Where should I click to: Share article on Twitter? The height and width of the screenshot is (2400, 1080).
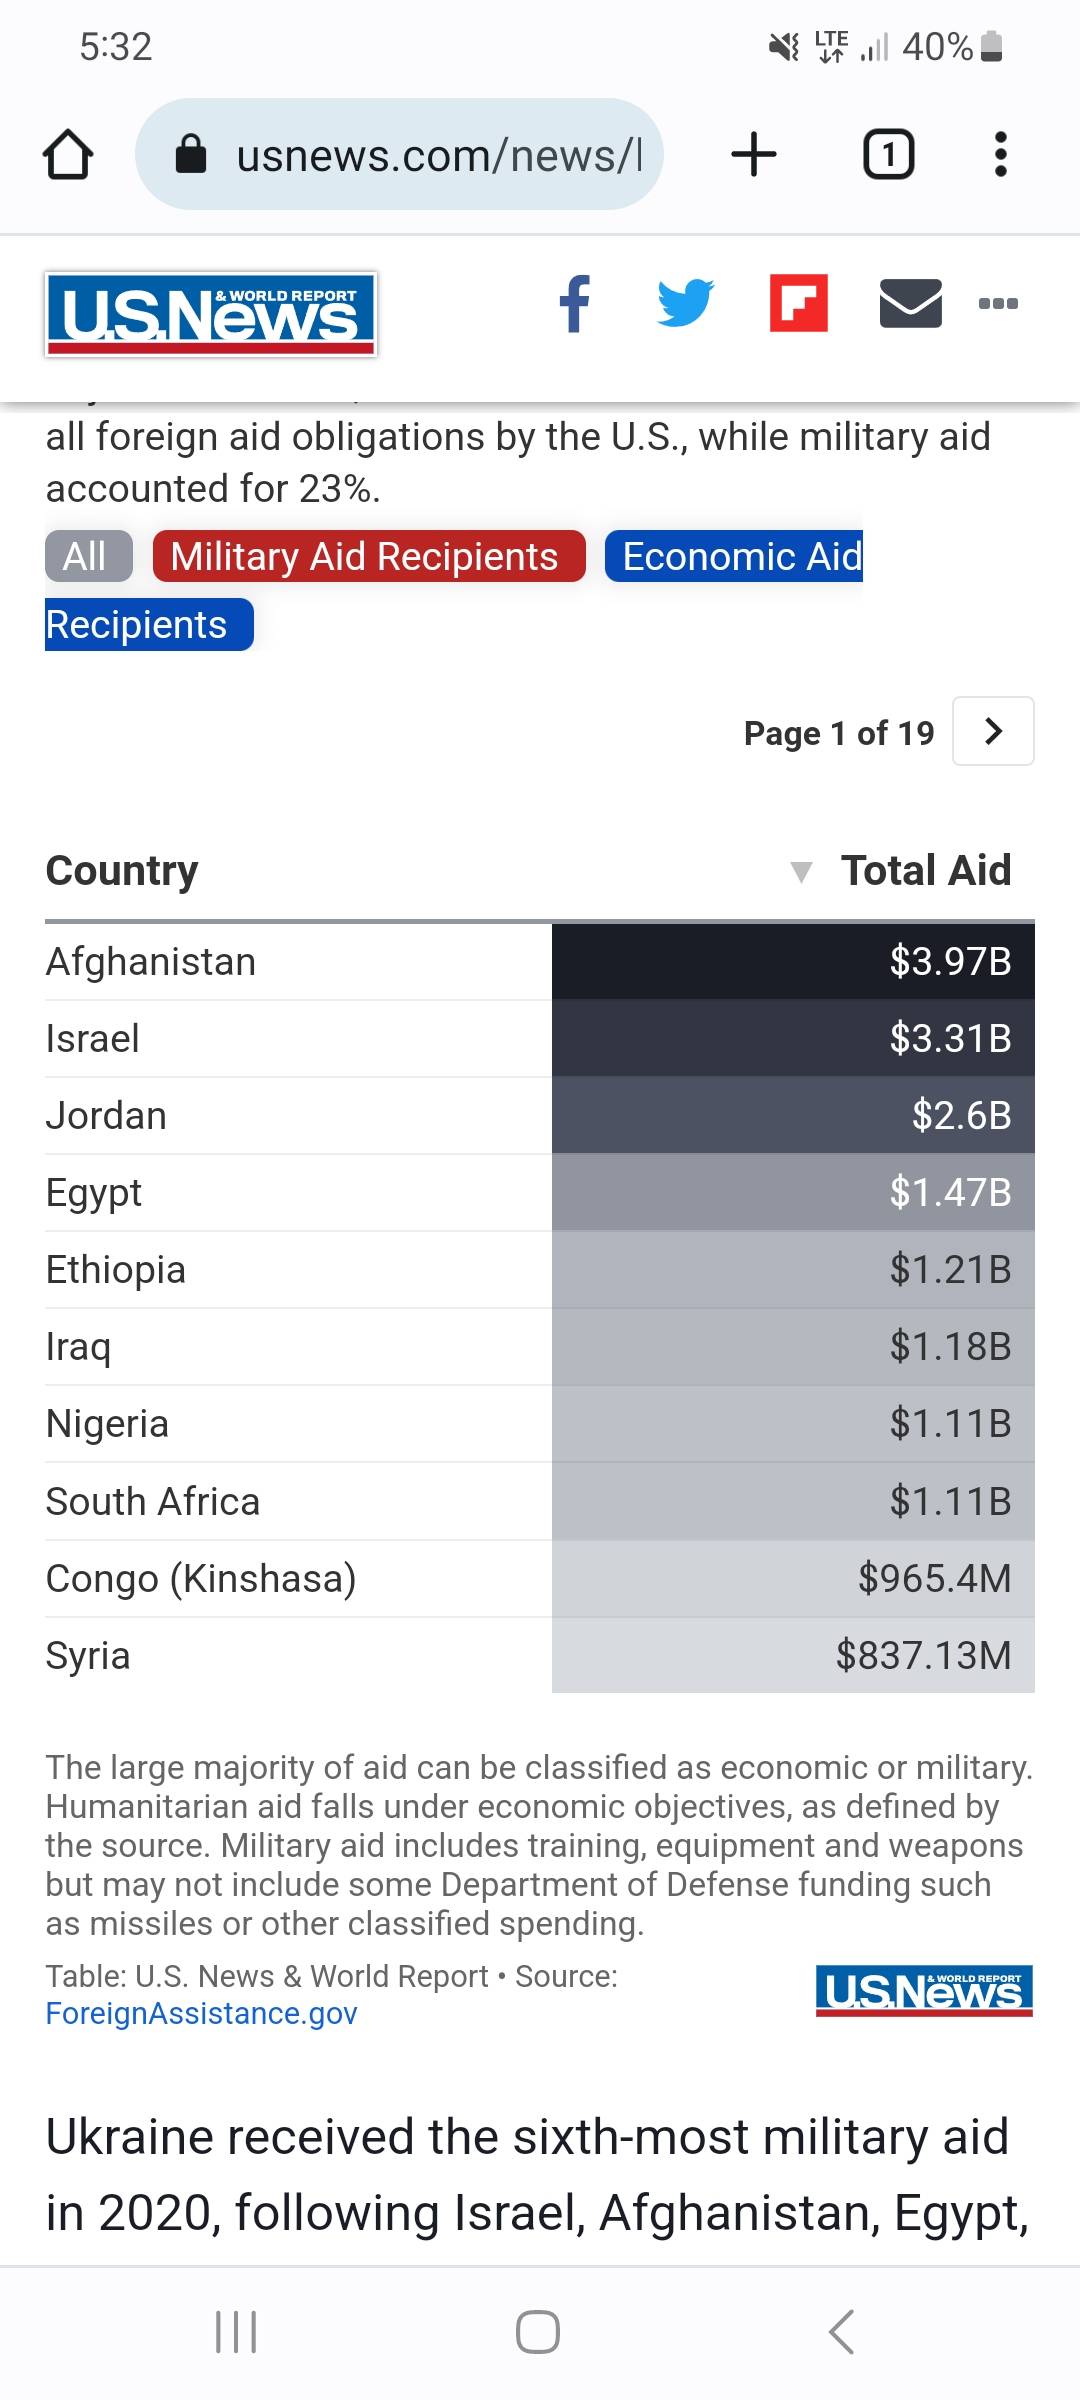(x=685, y=303)
